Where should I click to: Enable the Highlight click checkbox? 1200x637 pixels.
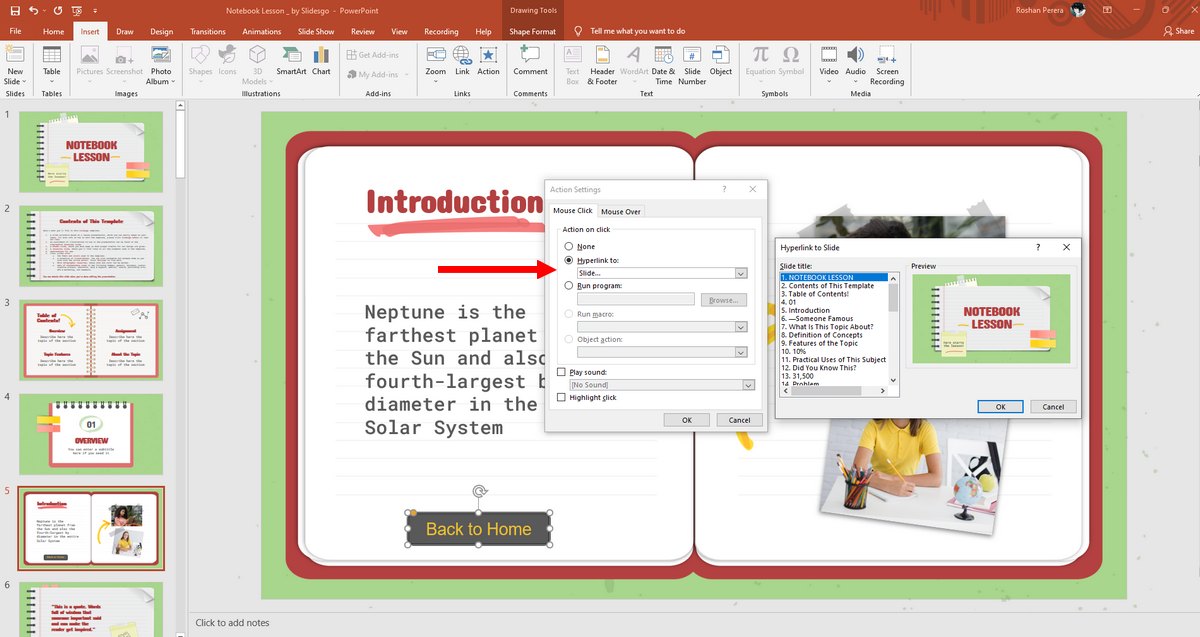tap(561, 398)
